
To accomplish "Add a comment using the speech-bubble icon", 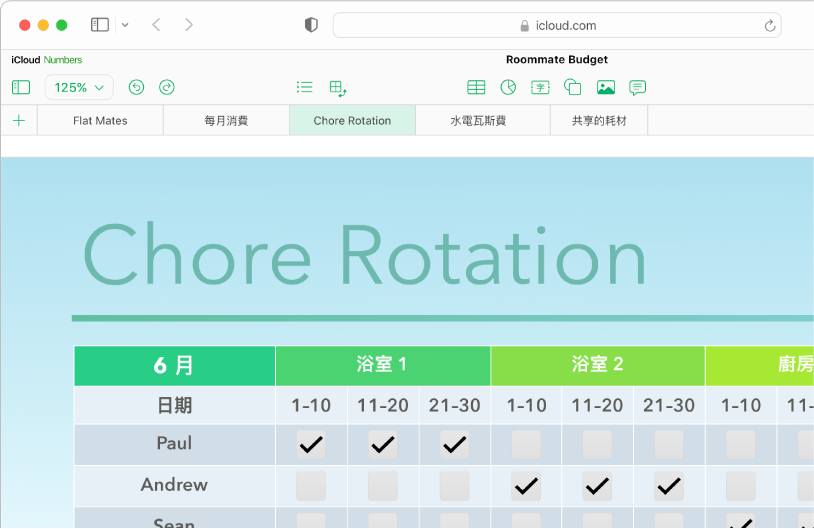I will tap(637, 88).
